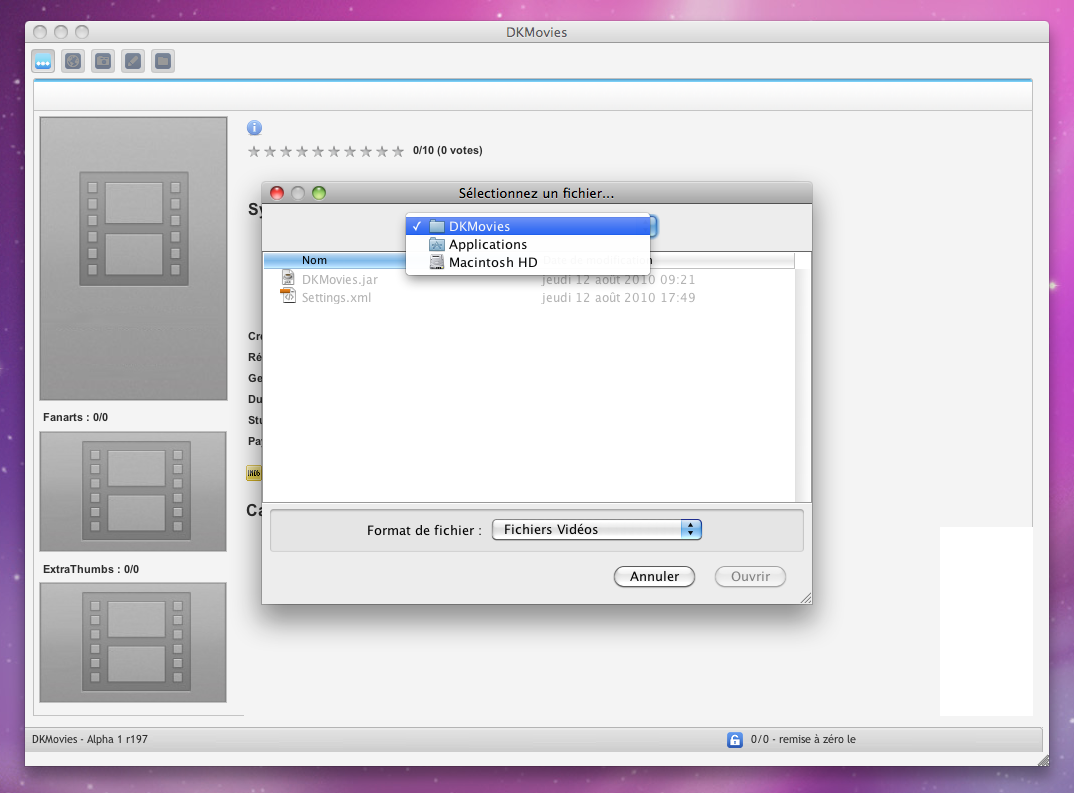Click the blue info icon above the rating
The width and height of the screenshot is (1074, 793).
[x=254, y=127]
